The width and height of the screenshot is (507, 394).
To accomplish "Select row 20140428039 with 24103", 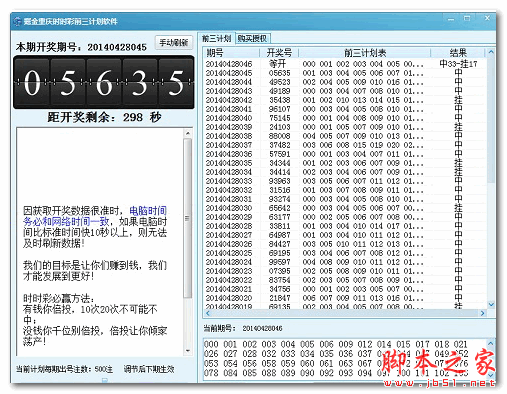I will [x=345, y=127].
